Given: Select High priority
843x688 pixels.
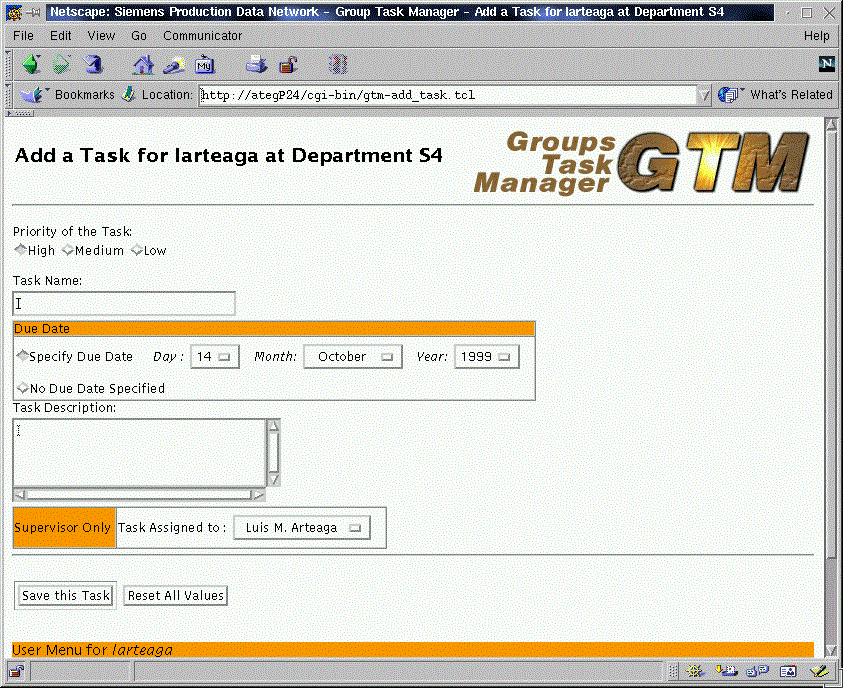Looking at the screenshot, I should coord(20,249).
